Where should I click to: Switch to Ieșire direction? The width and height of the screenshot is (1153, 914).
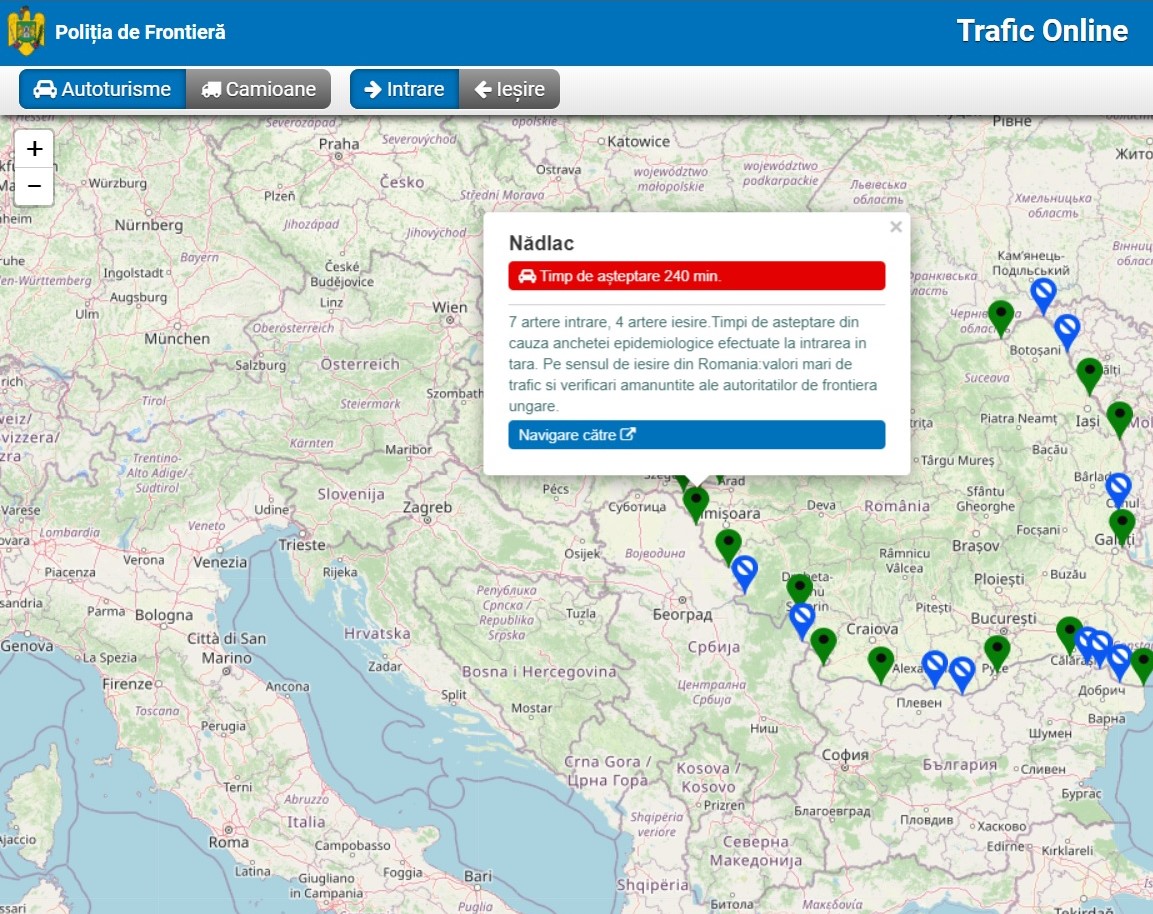click(x=509, y=89)
